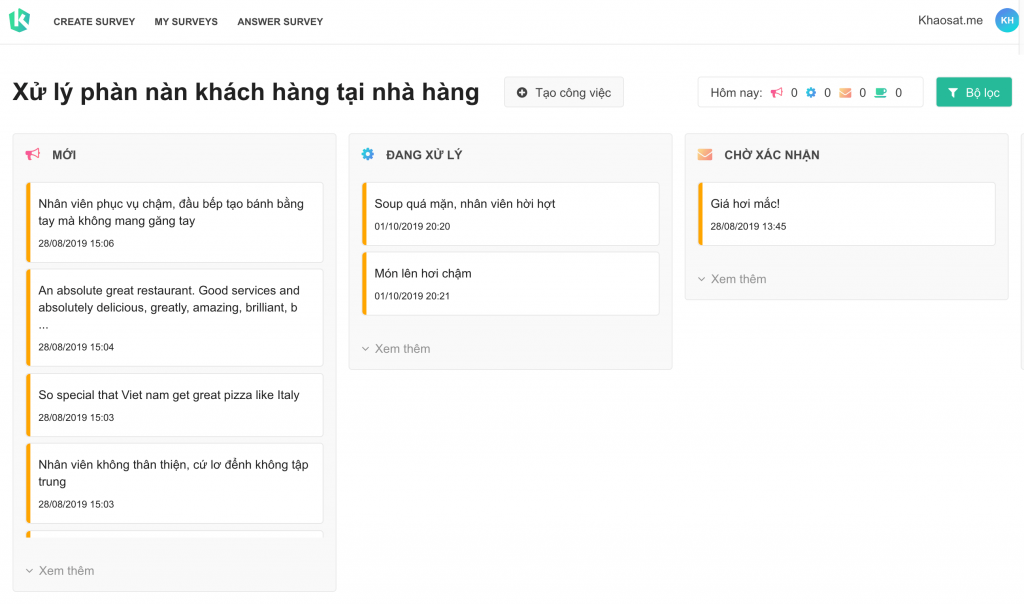Open the Bộ lọc filter button

point(974,92)
